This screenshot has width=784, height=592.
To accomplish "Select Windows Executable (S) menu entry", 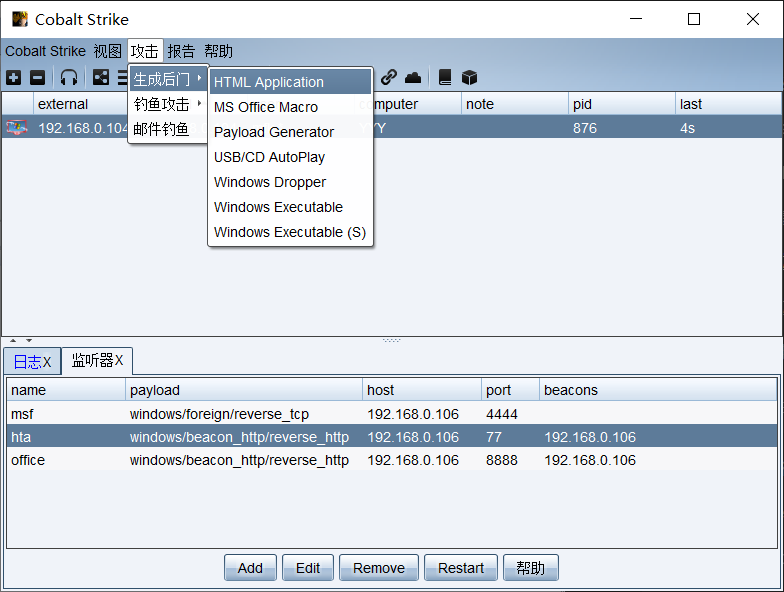I will pos(290,232).
